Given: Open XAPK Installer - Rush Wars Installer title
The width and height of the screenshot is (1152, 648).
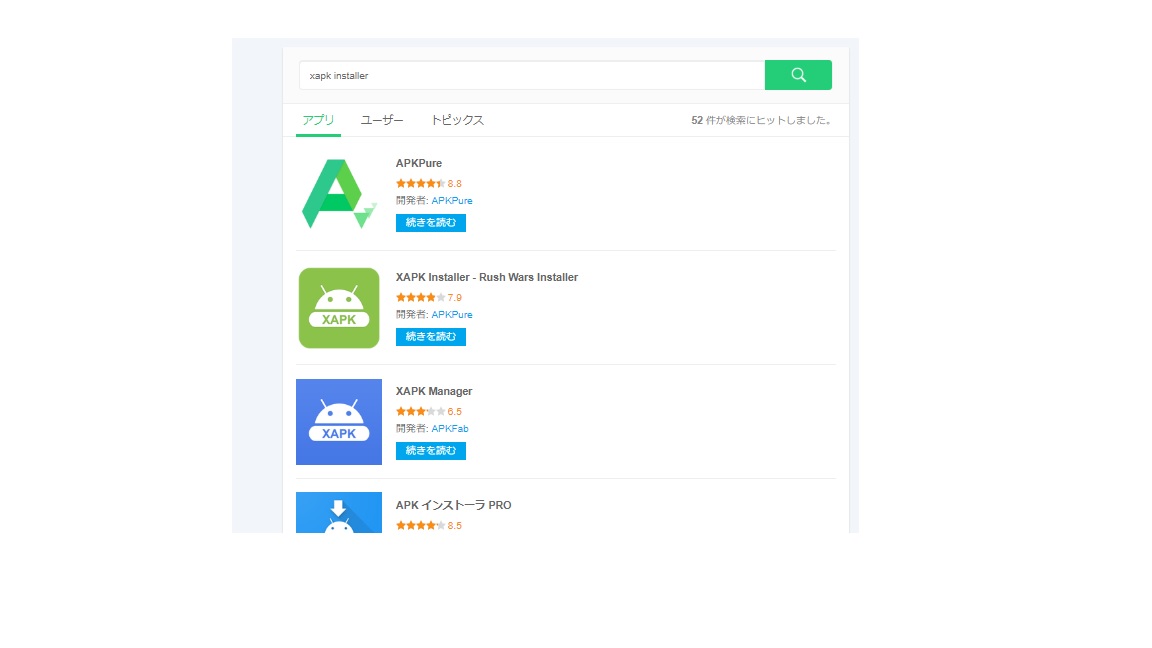Looking at the screenshot, I should 486,277.
